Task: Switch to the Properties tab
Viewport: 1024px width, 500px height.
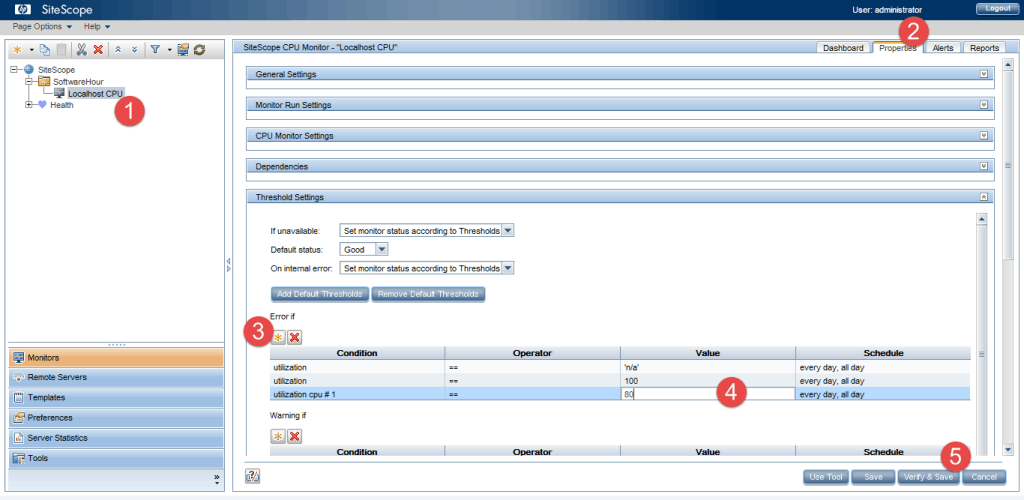Action: pos(897,48)
